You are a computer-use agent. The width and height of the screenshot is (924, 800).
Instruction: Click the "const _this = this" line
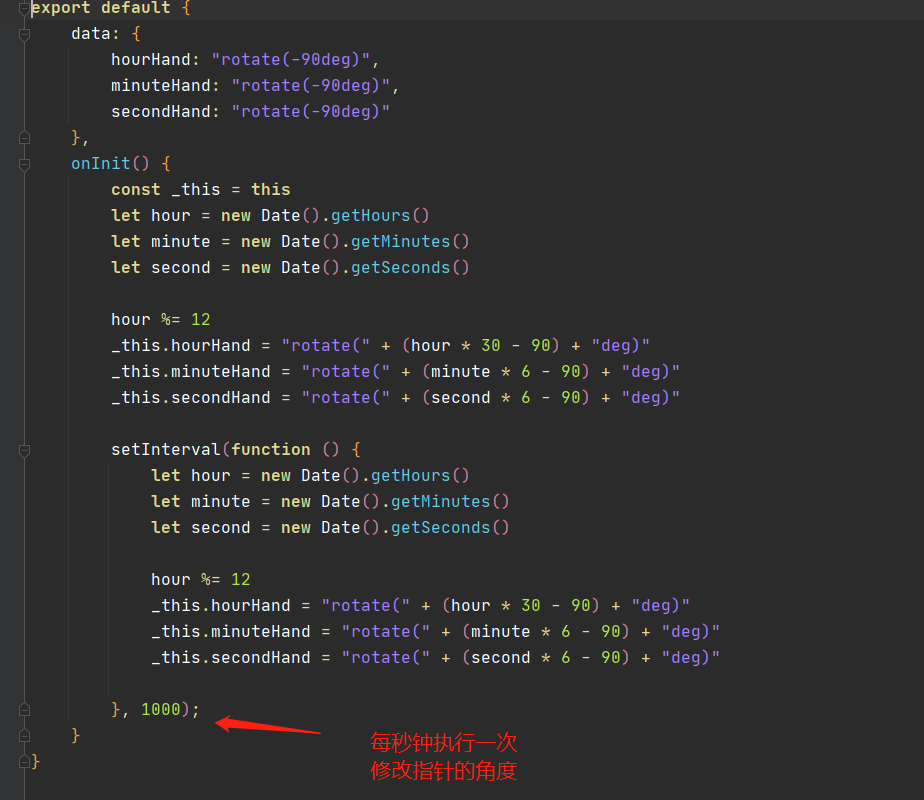tap(200, 189)
